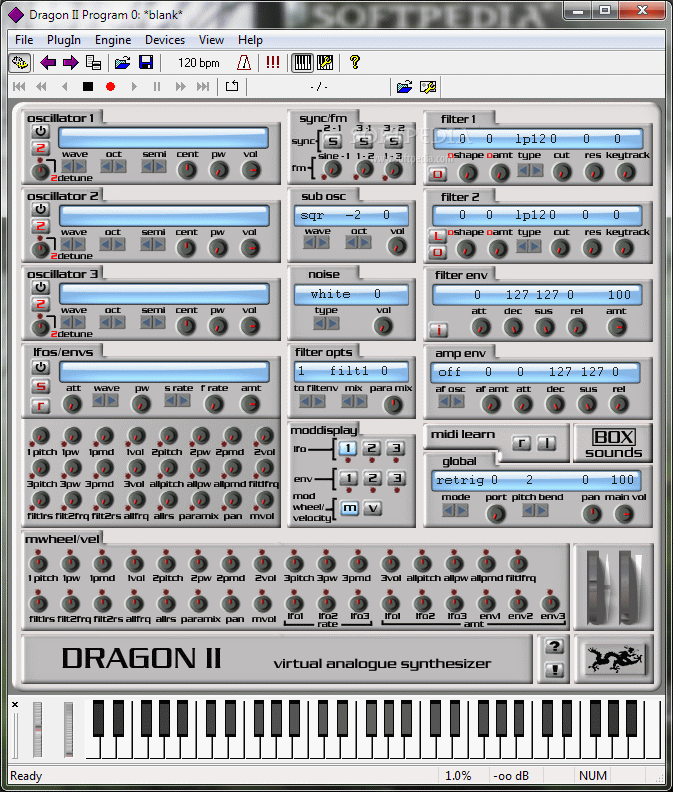Image resolution: width=673 pixels, height=792 pixels.
Task: Toggle the lfos/envs power button
Action: click(40, 367)
